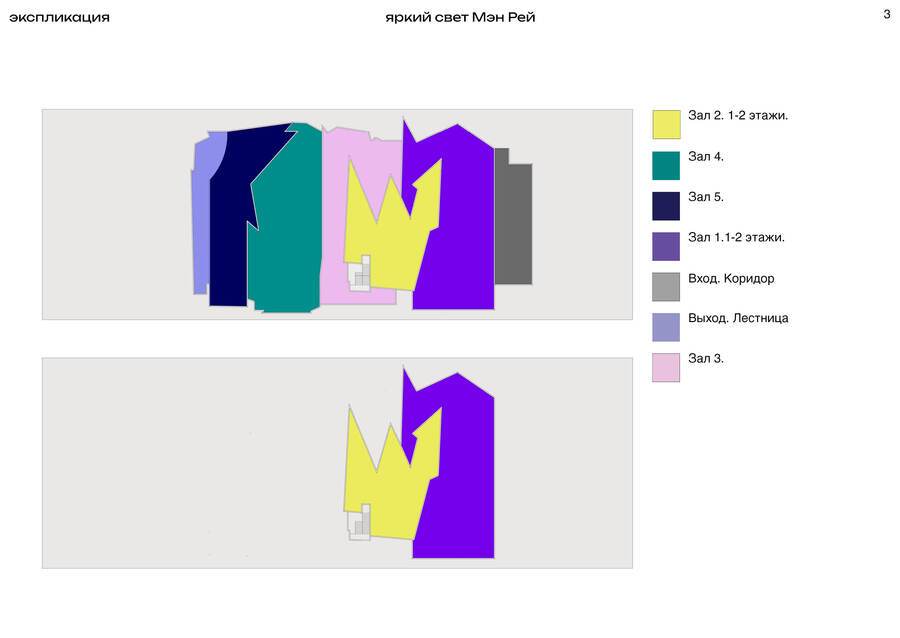Screen dimensions: 900x638
Task: Select the 'Выход. Лестница' legend label
Action: click(738, 318)
